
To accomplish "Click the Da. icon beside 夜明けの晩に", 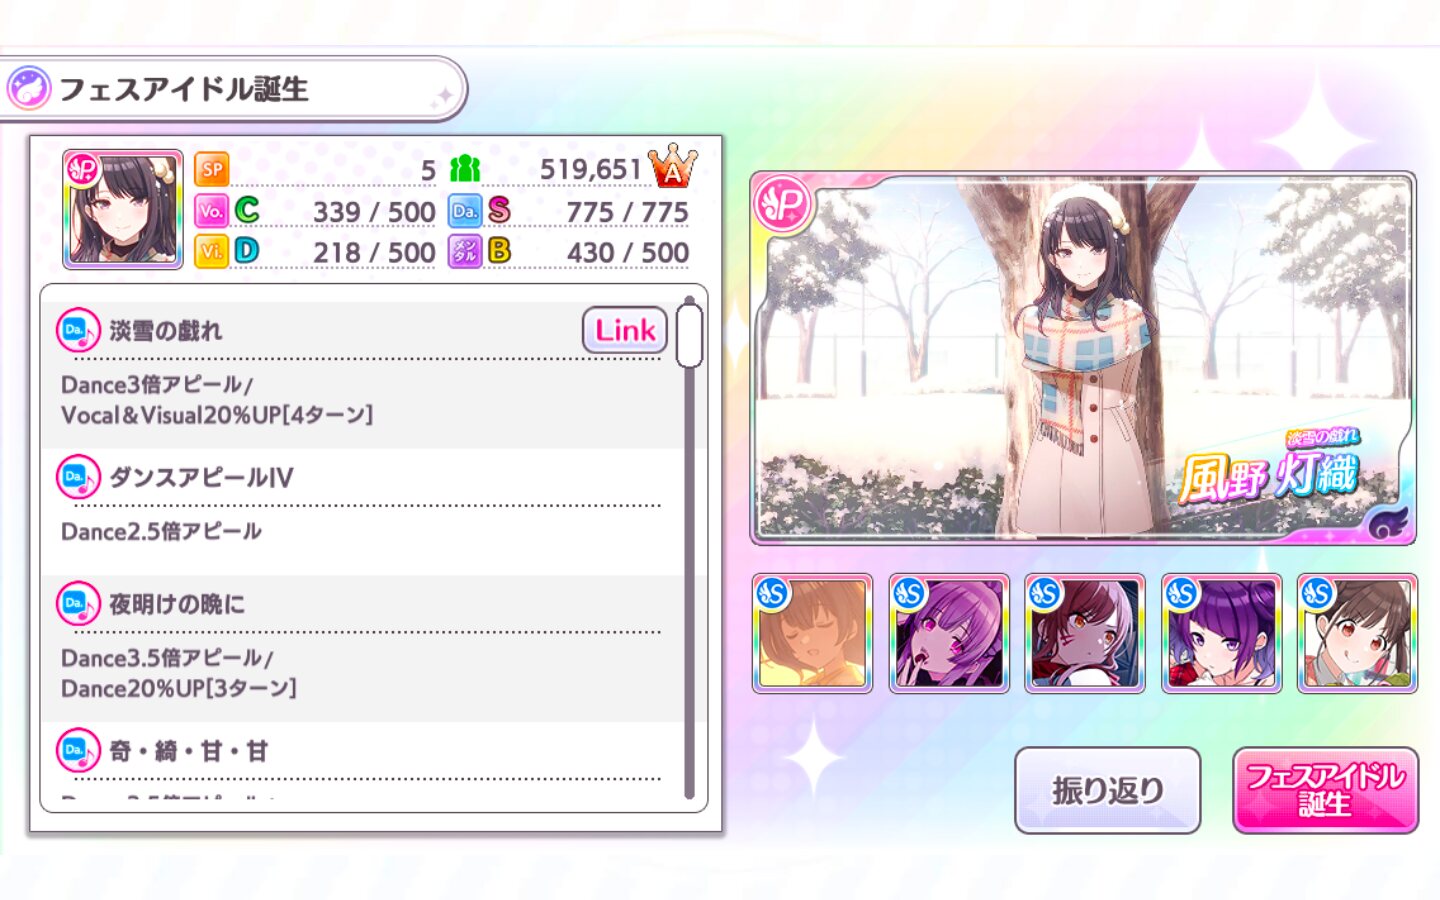I will click(x=78, y=604).
